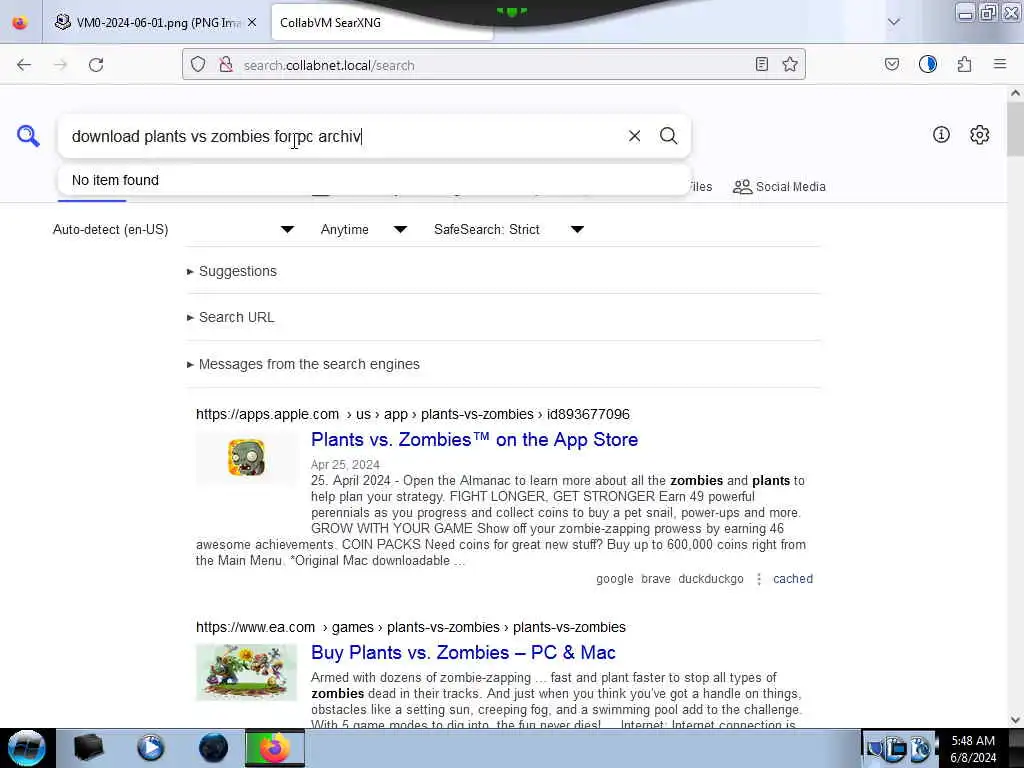Open the SearXNG about info icon
This screenshot has height=768, width=1024.
click(x=941, y=135)
